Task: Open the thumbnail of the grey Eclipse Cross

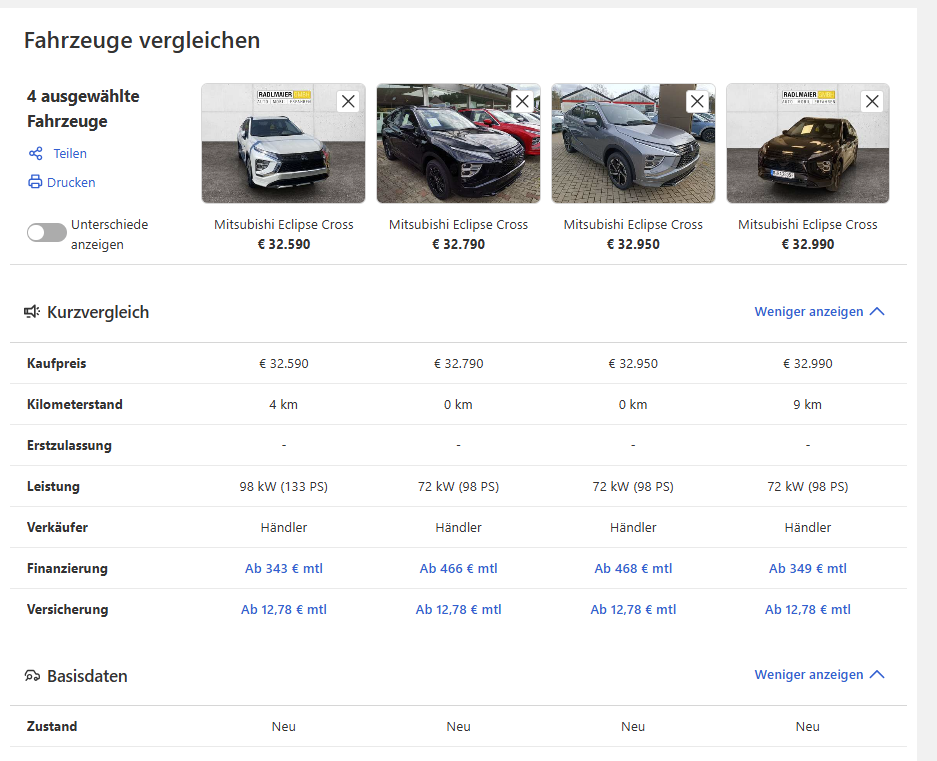Action: [633, 143]
